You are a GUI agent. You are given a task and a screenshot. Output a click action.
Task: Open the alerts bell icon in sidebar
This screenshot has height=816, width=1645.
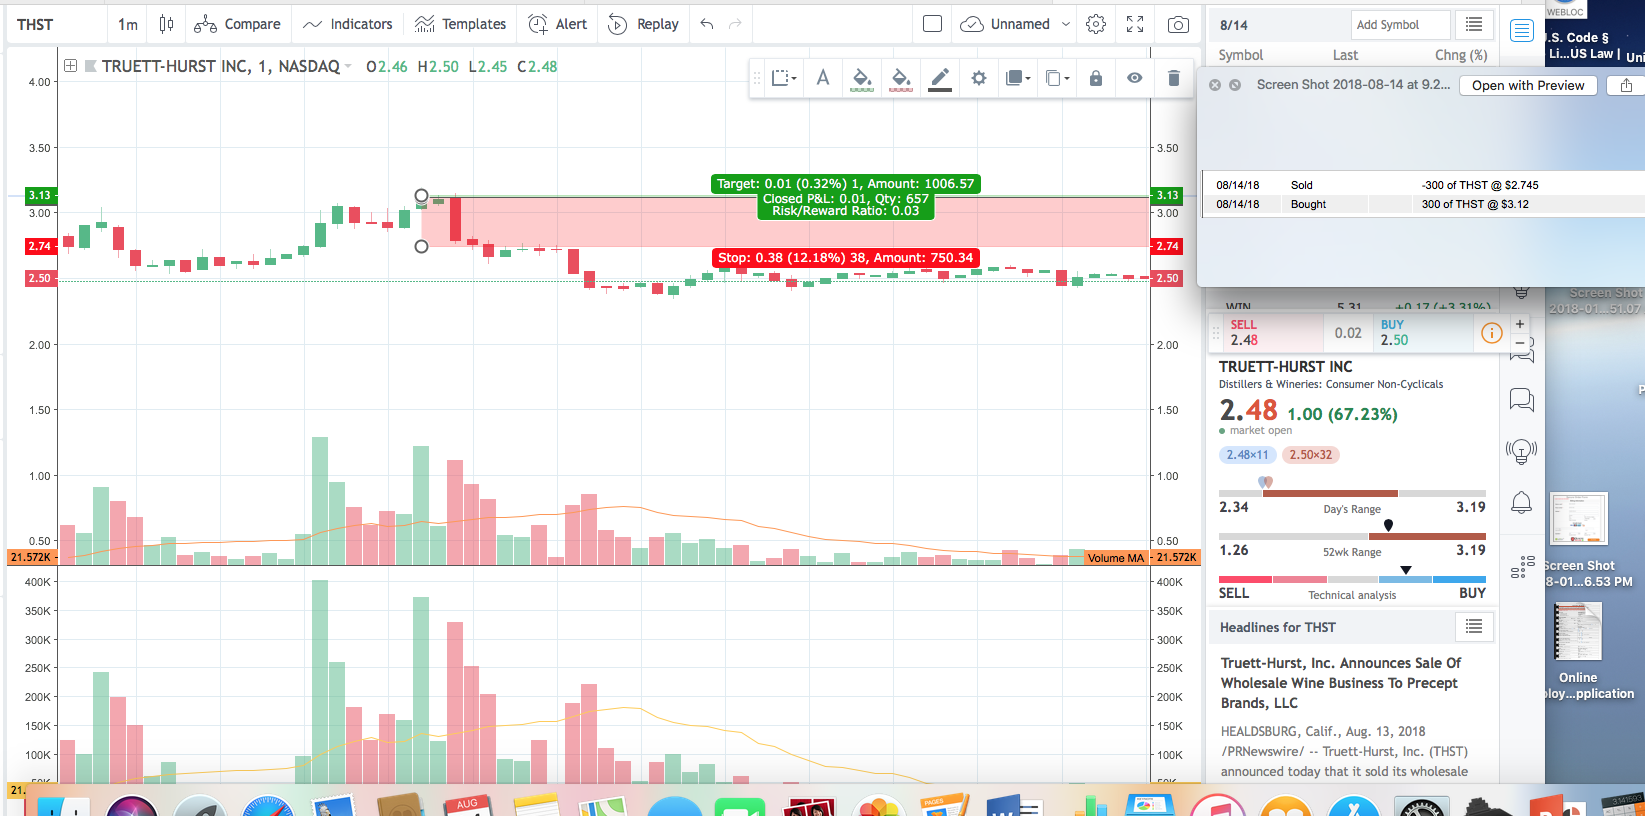[x=1521, y=502]
